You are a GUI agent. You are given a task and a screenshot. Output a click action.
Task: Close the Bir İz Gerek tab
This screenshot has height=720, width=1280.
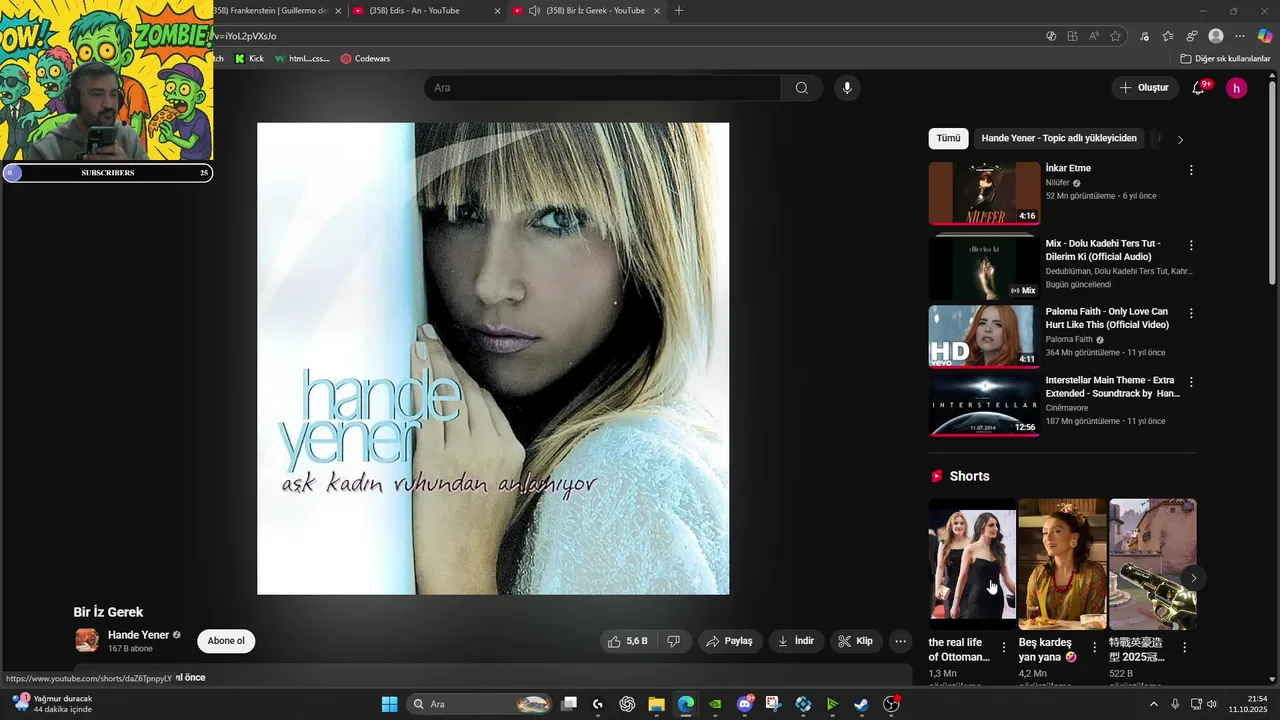point(656,11)
